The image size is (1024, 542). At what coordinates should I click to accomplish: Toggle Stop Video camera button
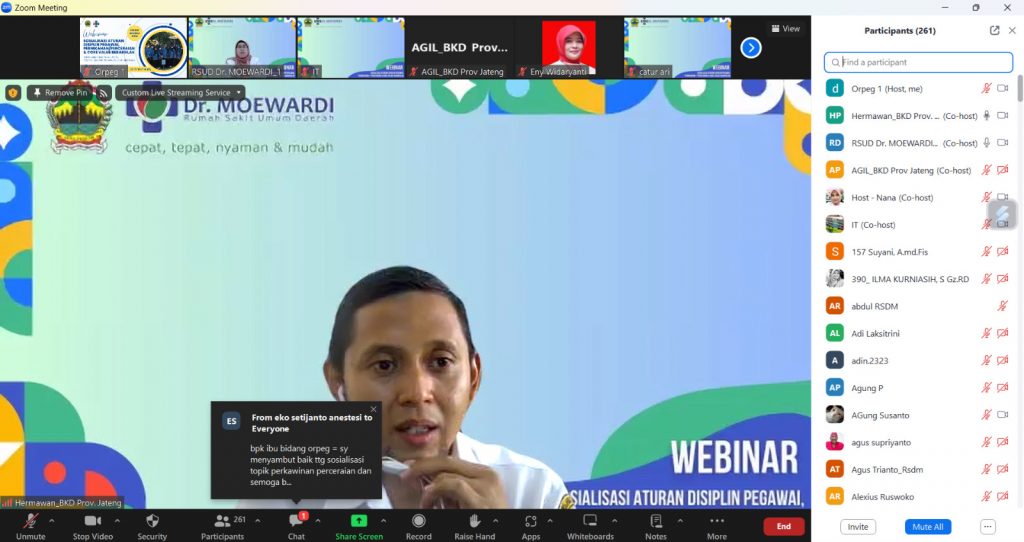click(93, 521)
